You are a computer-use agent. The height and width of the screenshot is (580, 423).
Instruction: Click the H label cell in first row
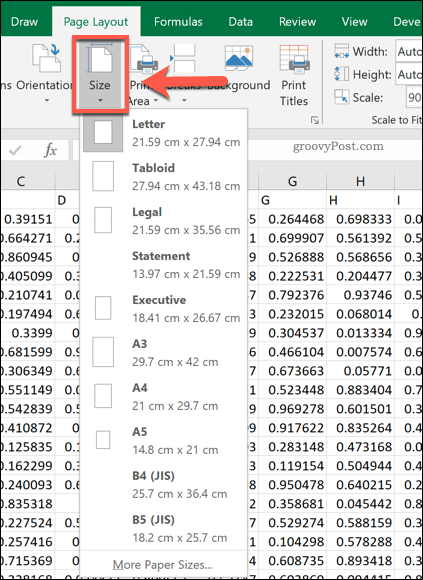point(361,200)
